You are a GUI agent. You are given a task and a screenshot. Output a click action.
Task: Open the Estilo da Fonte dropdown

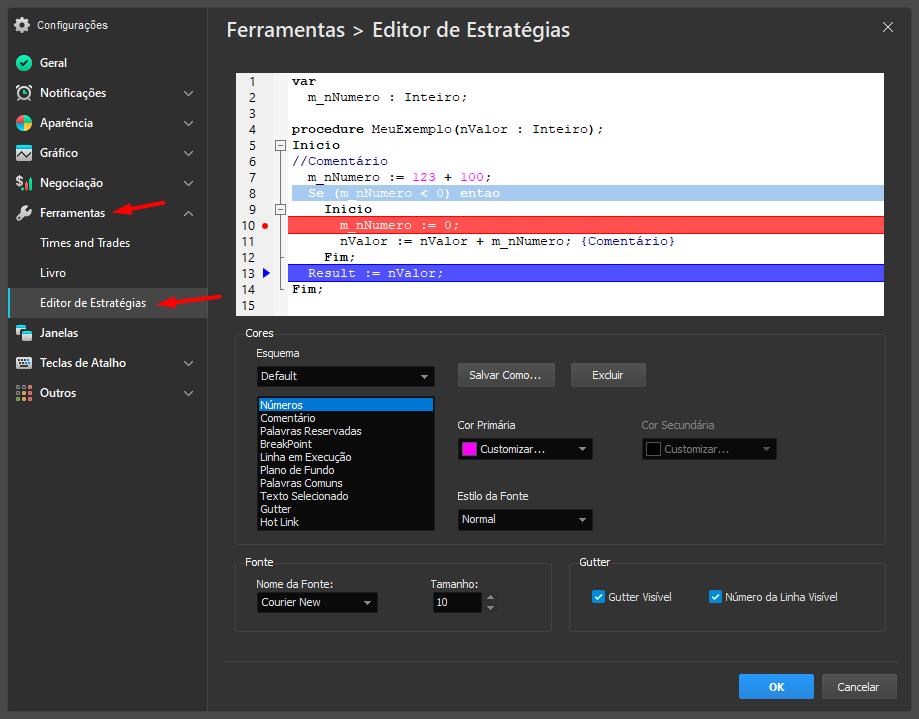coord(525,520)
